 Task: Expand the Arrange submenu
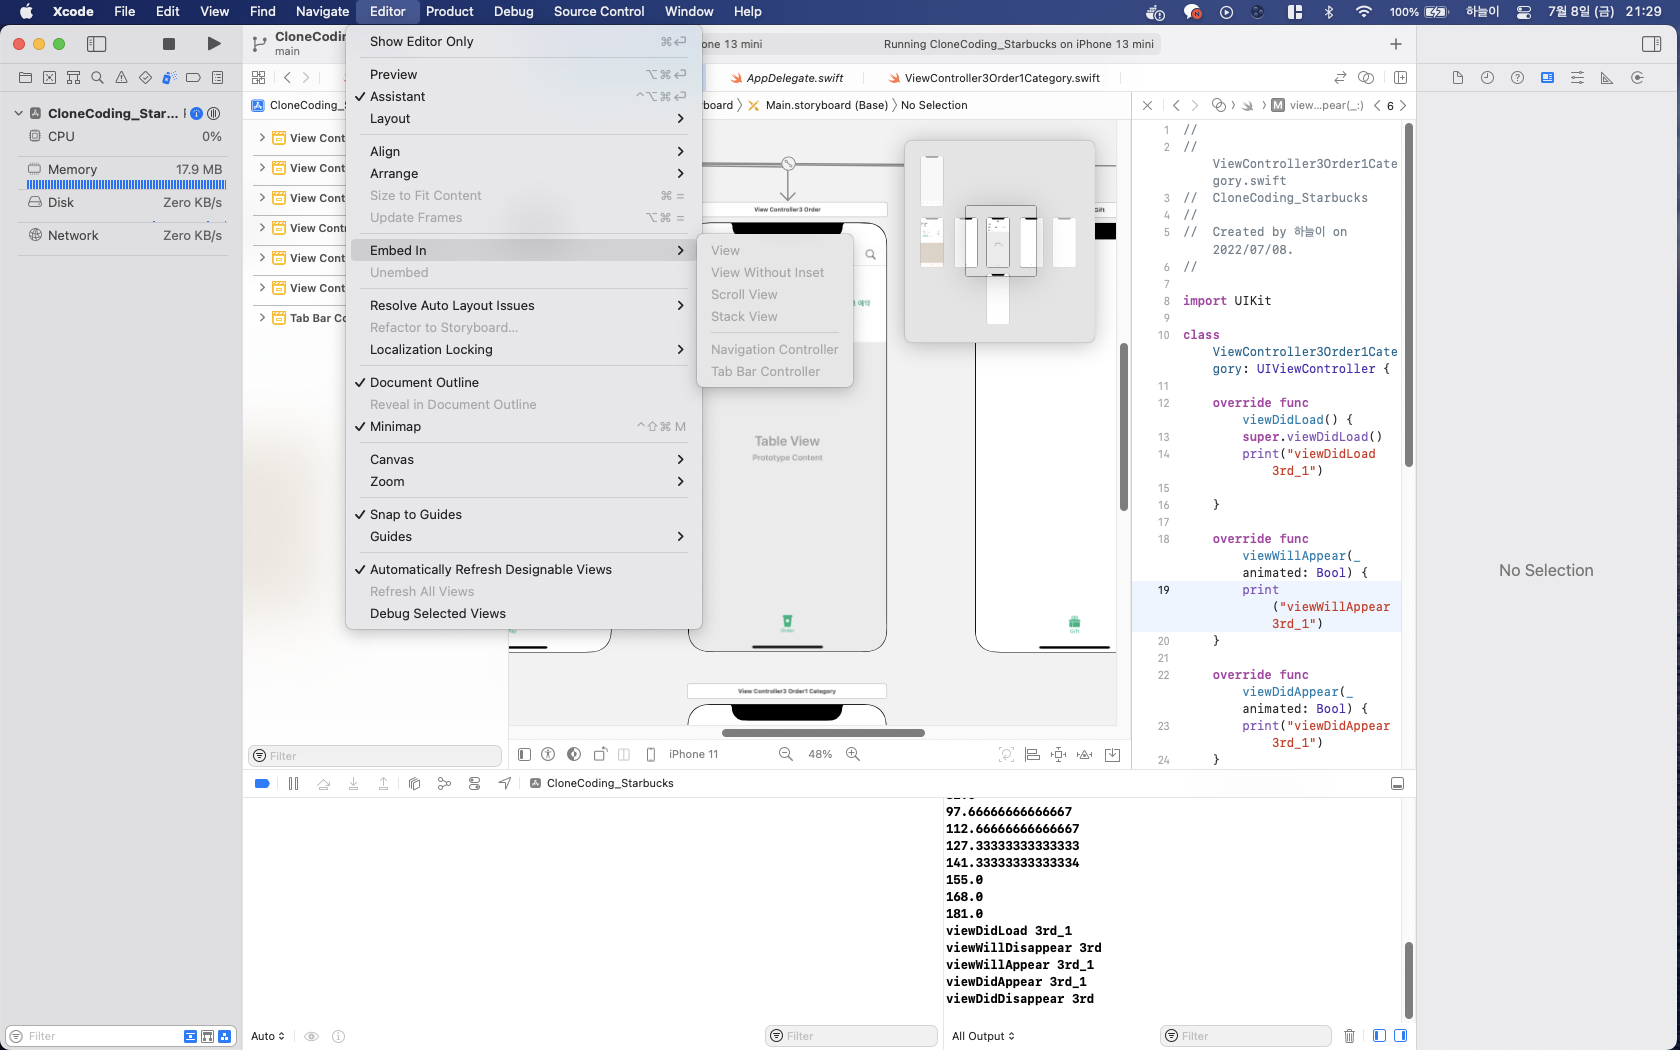tap(523, 174)
